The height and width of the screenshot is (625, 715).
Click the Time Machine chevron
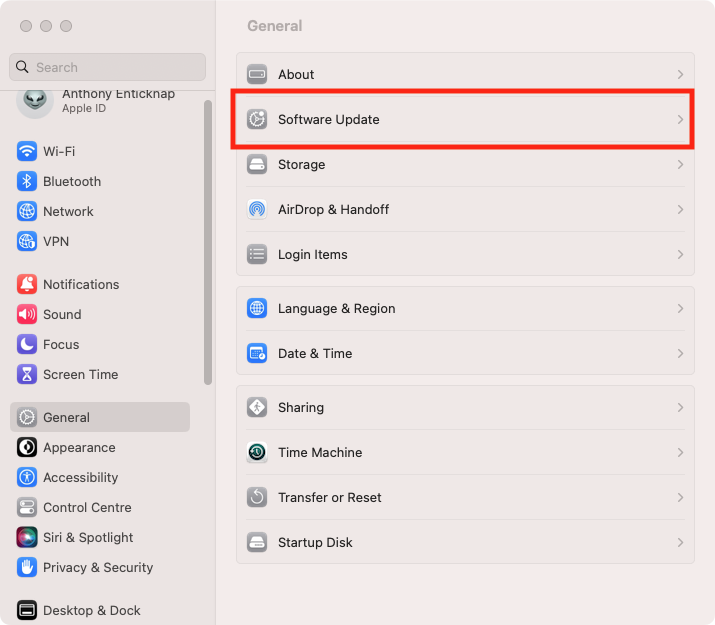pos(680,453)
